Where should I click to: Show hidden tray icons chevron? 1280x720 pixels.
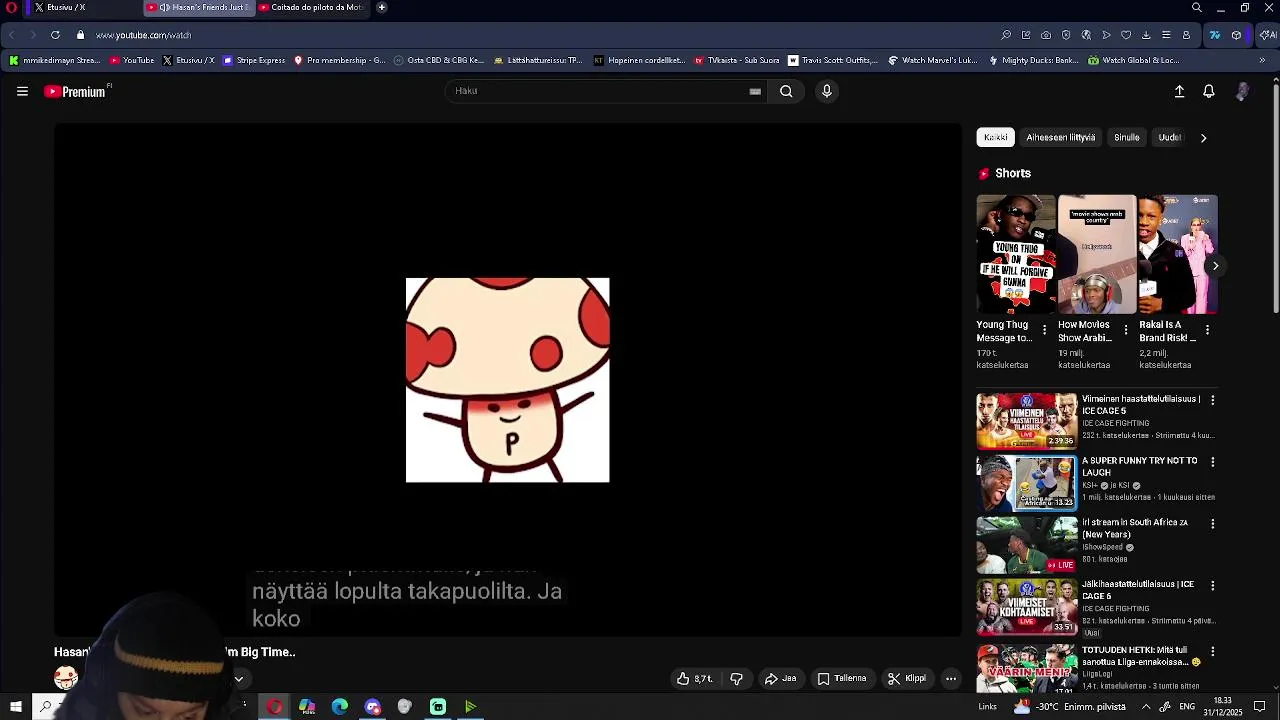coord(1146,707)
